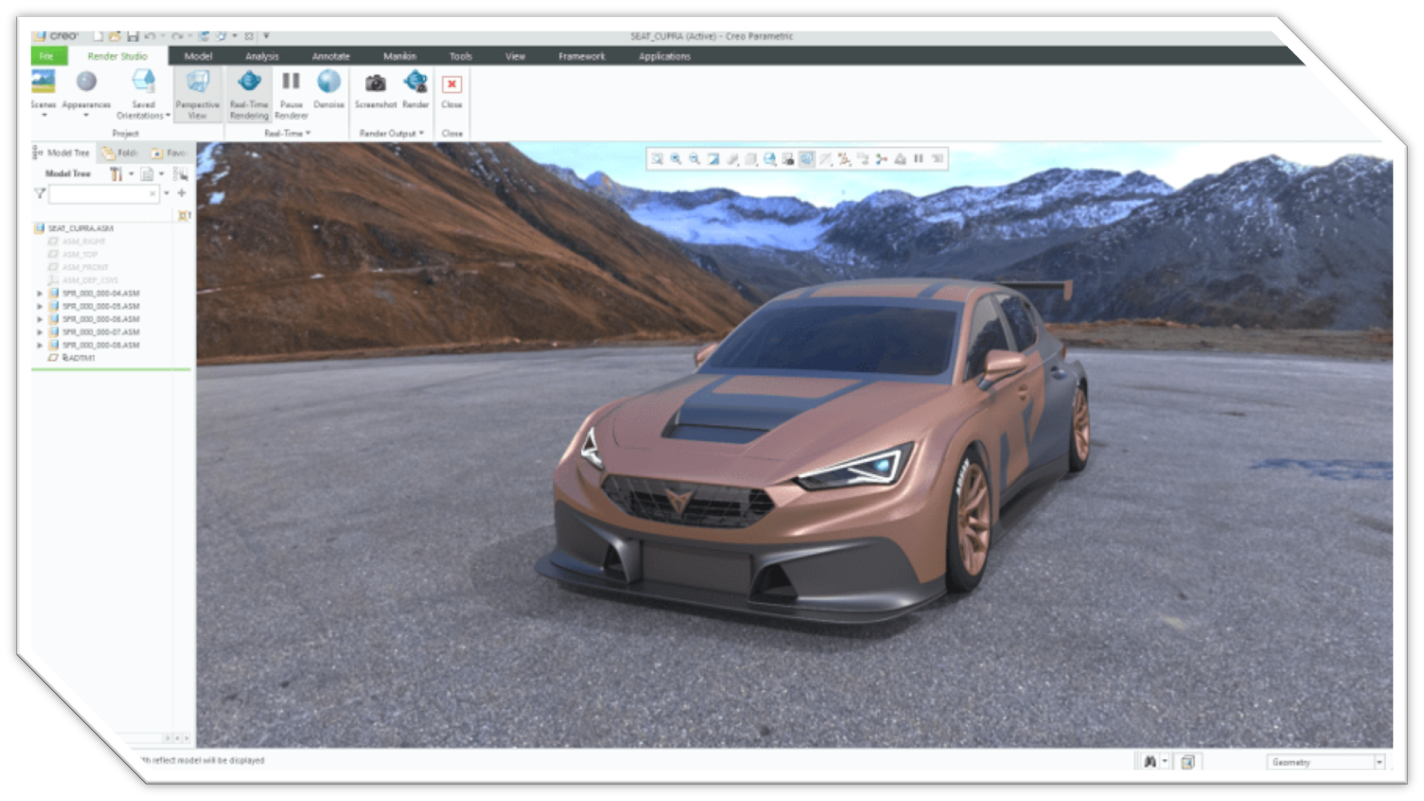The image size is (1424, 801).
Task: Switch to the Annotate tab
Action: tap(331, 56)
